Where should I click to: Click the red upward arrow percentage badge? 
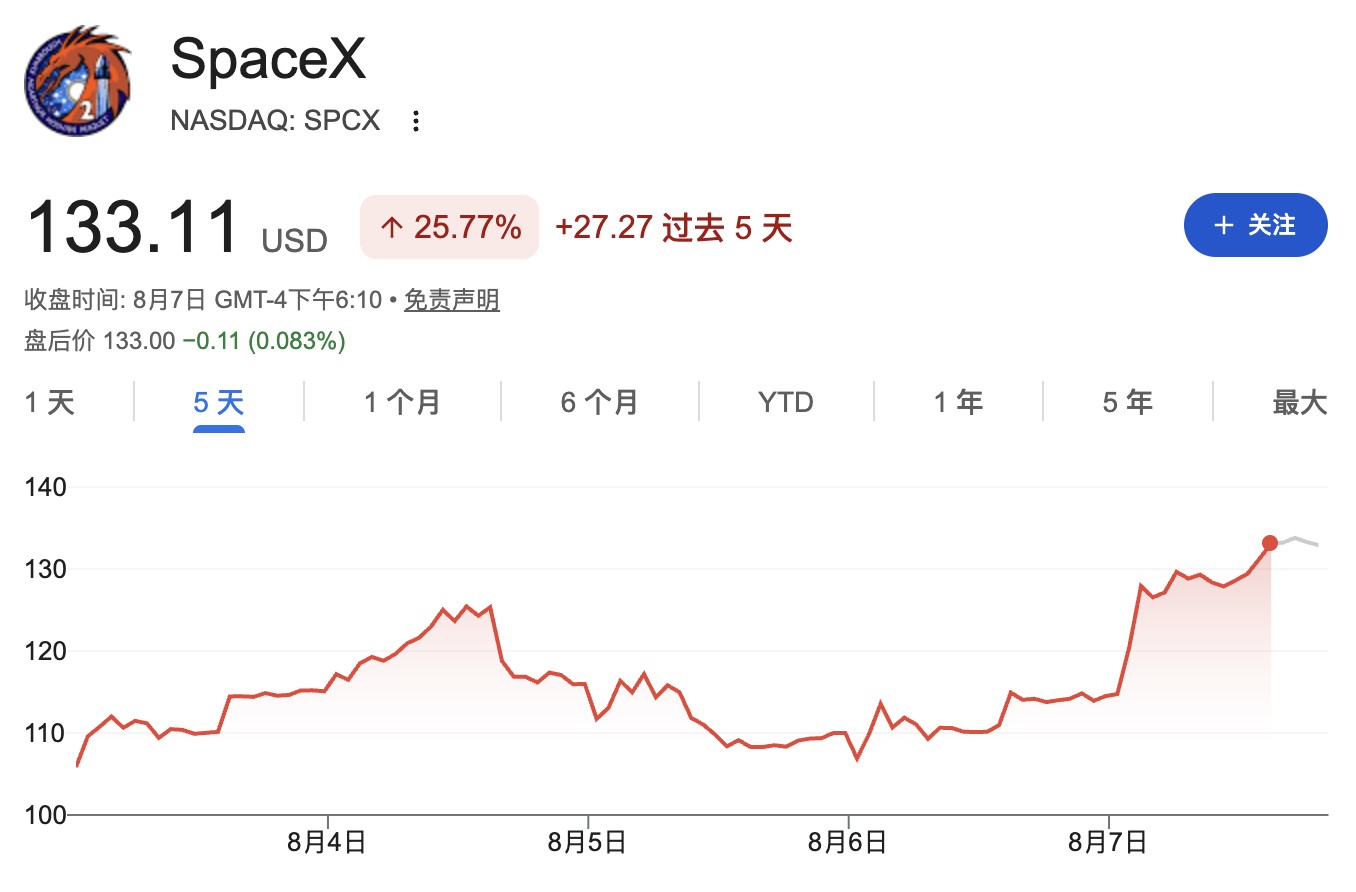449,228
